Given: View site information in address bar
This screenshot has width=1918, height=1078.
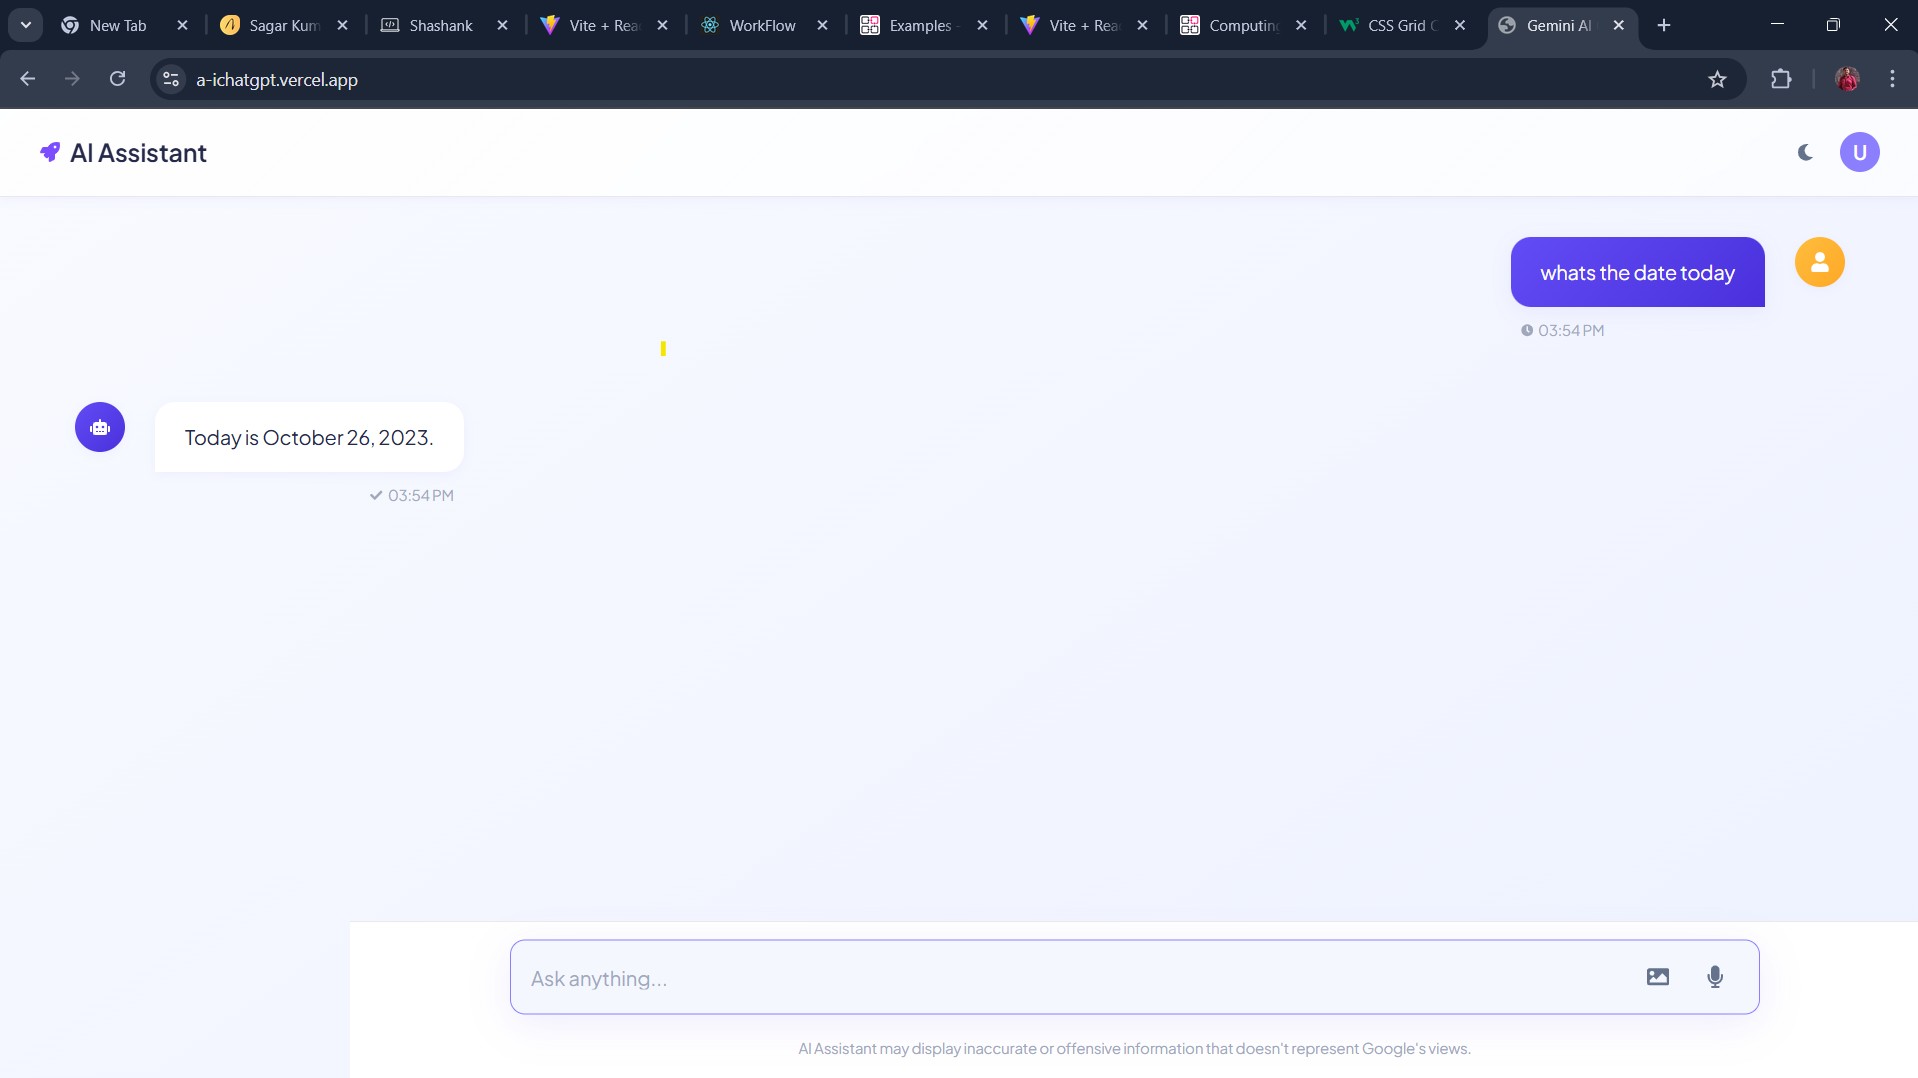Looking at the screenshot, I should coord(171,79).
